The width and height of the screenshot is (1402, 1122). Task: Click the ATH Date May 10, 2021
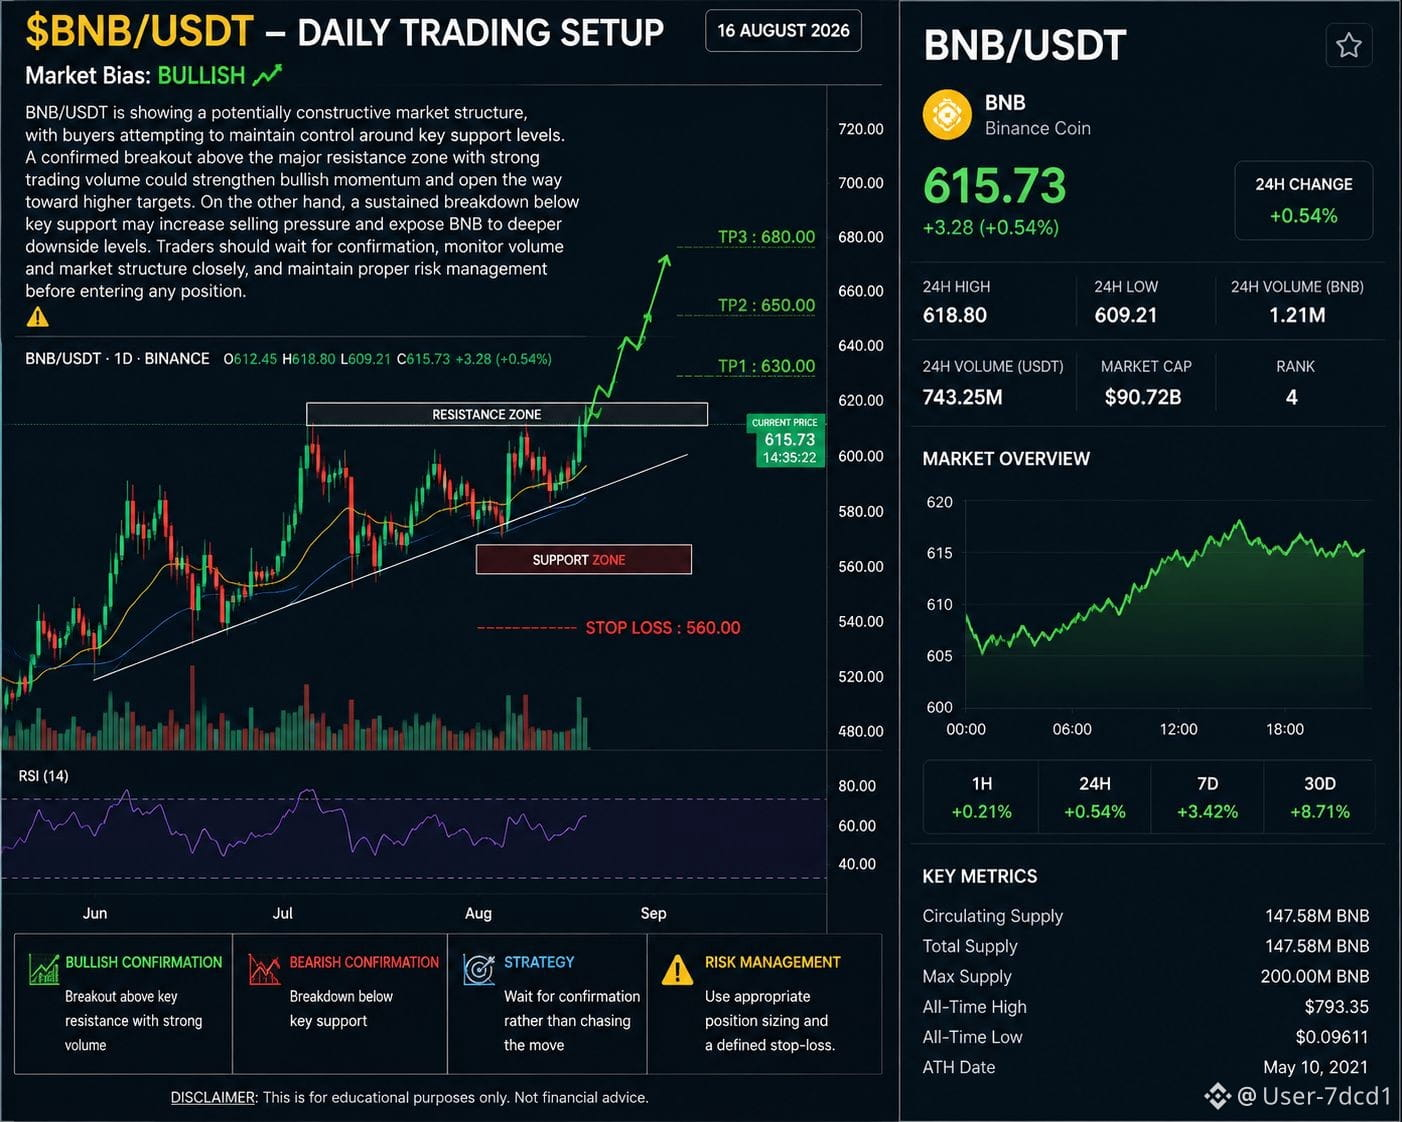click(x=1315, y=1067)
